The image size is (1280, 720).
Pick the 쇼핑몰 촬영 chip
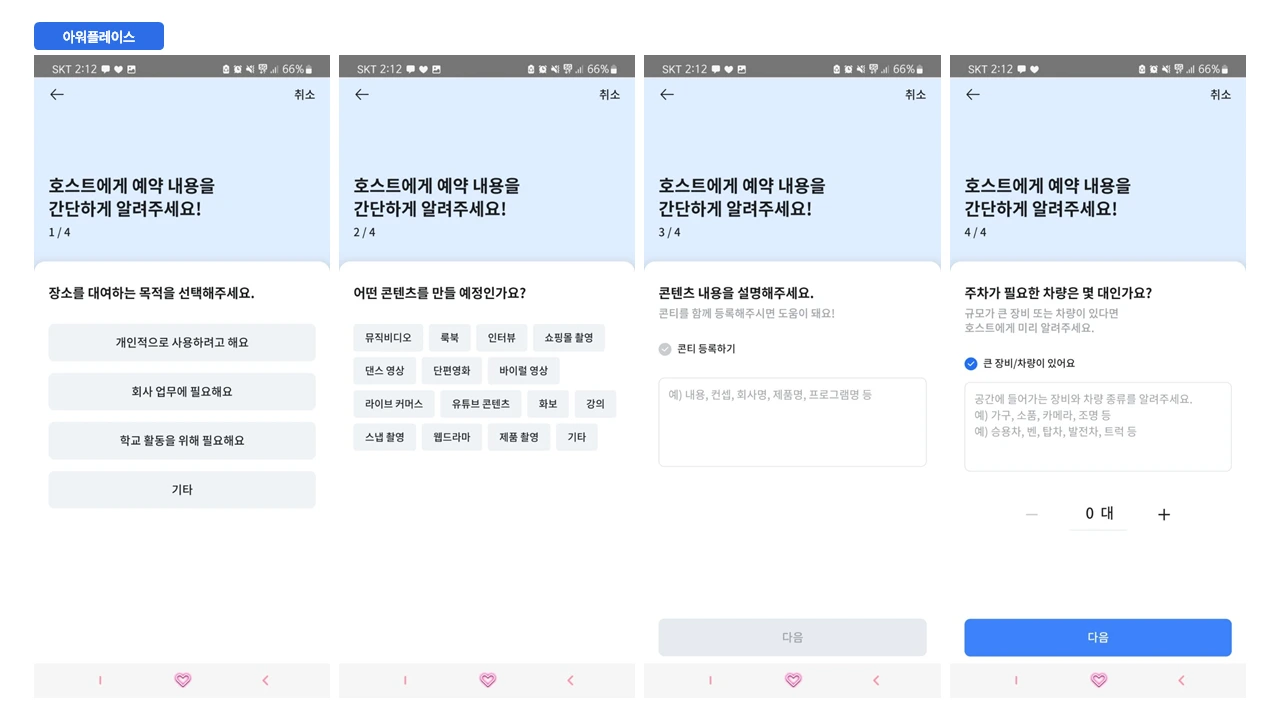[568, 338]
